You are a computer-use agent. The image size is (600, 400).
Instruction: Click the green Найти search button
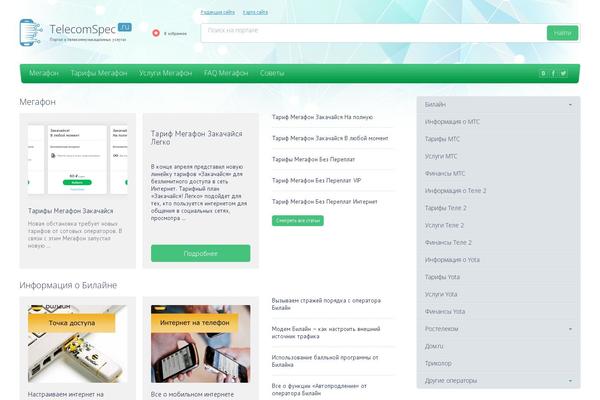562,33
